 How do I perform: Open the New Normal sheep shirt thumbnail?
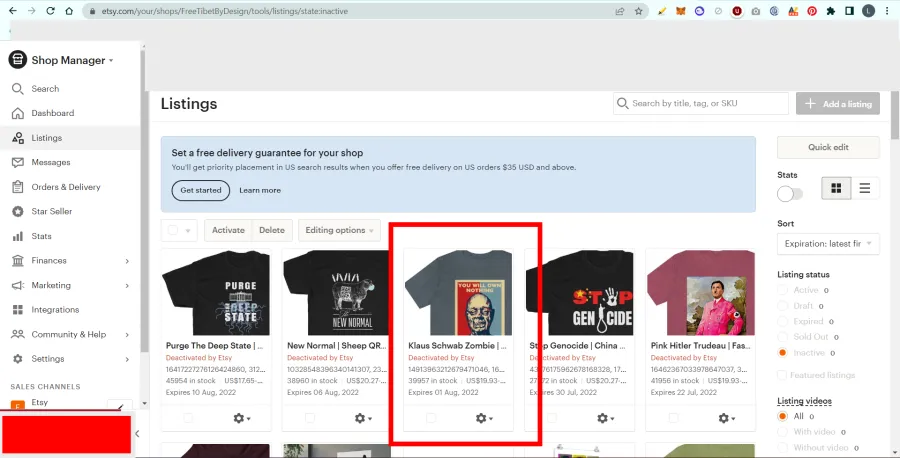(x=337, y=292)
